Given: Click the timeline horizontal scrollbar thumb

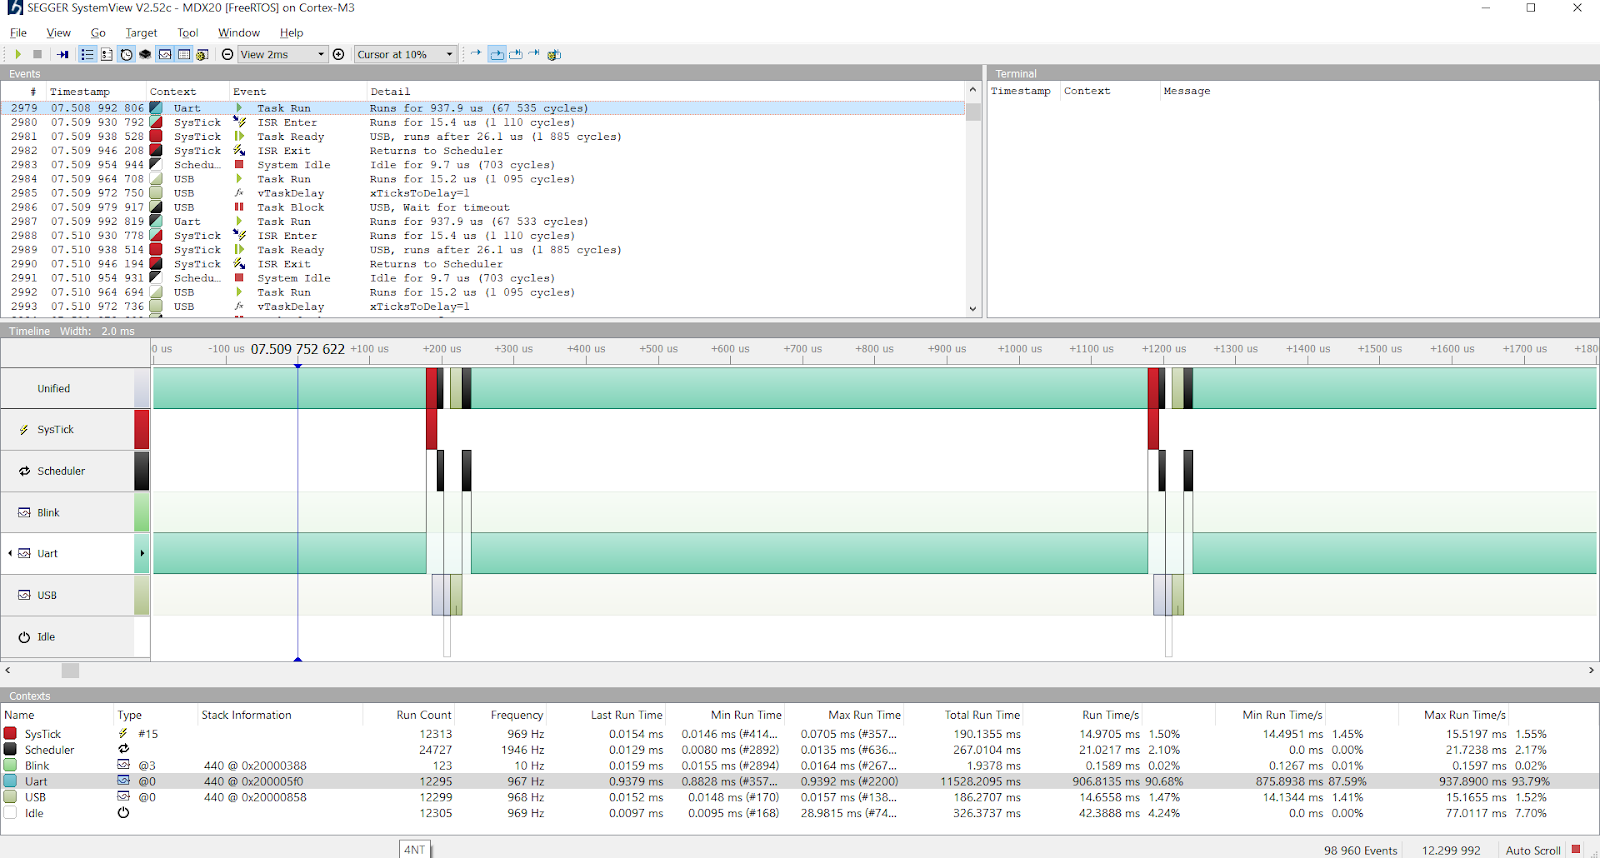Looking at the screenshot, I should point(70,671).
